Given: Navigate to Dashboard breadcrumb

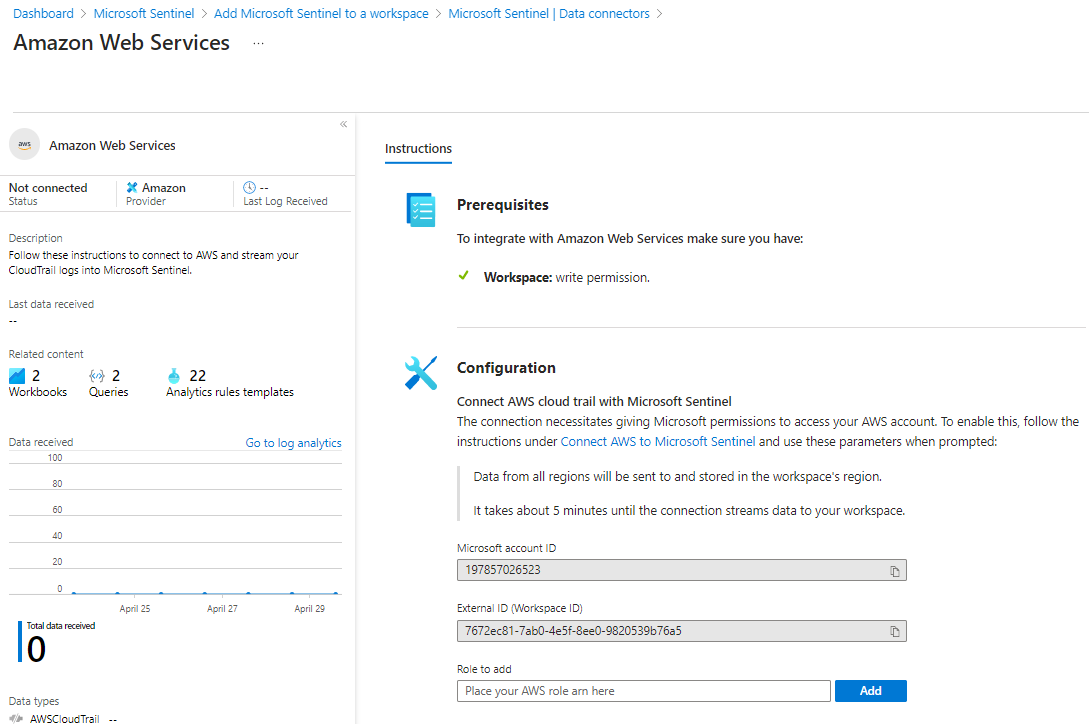Looking at the screenshot, I should tap(43, 14).
